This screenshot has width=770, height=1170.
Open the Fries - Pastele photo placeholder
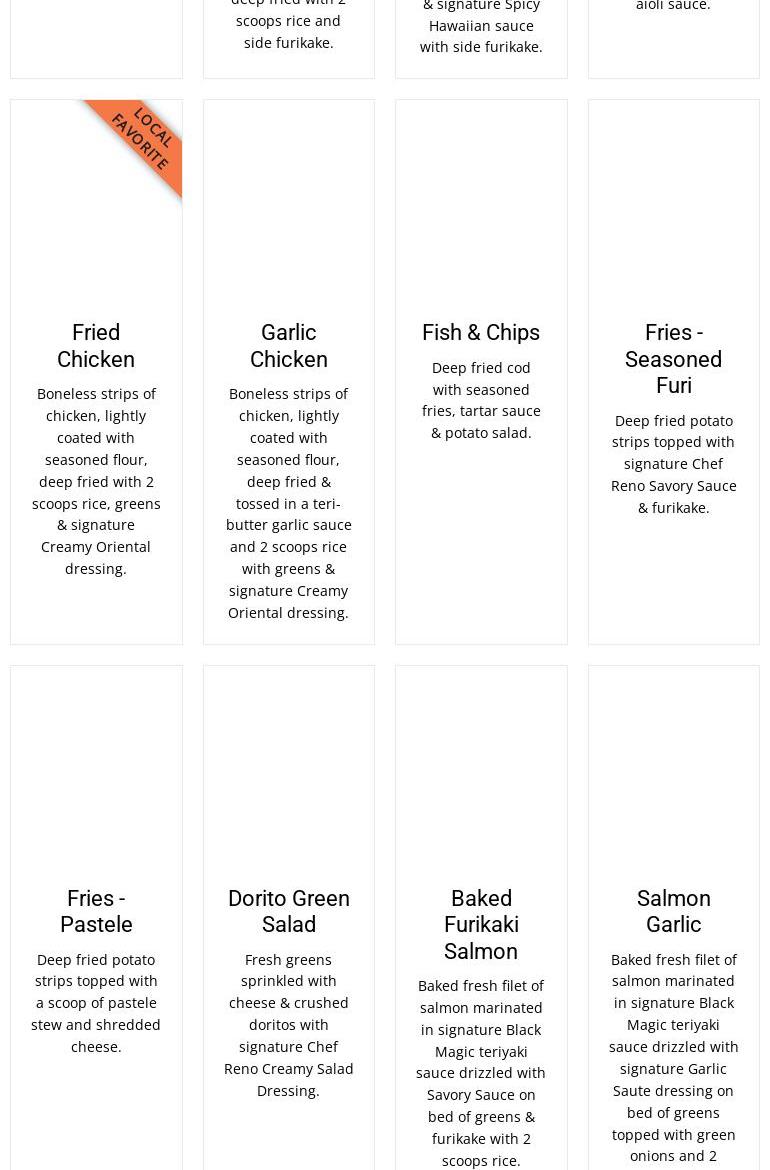(96, 772)
